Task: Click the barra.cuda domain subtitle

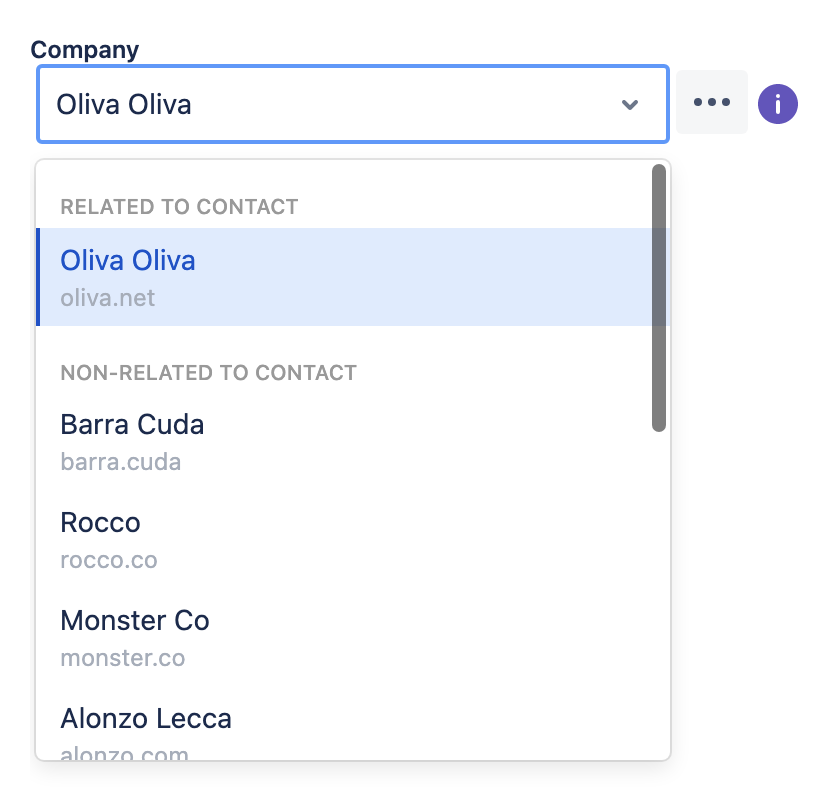Action: tap(120, 462)
